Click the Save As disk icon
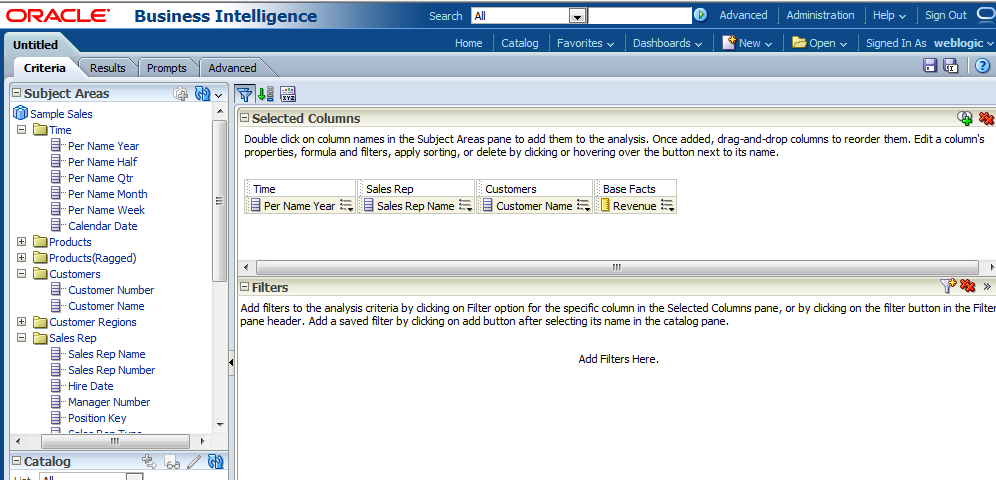Screen dimensions: 996x480 click(x=951, y=65)
